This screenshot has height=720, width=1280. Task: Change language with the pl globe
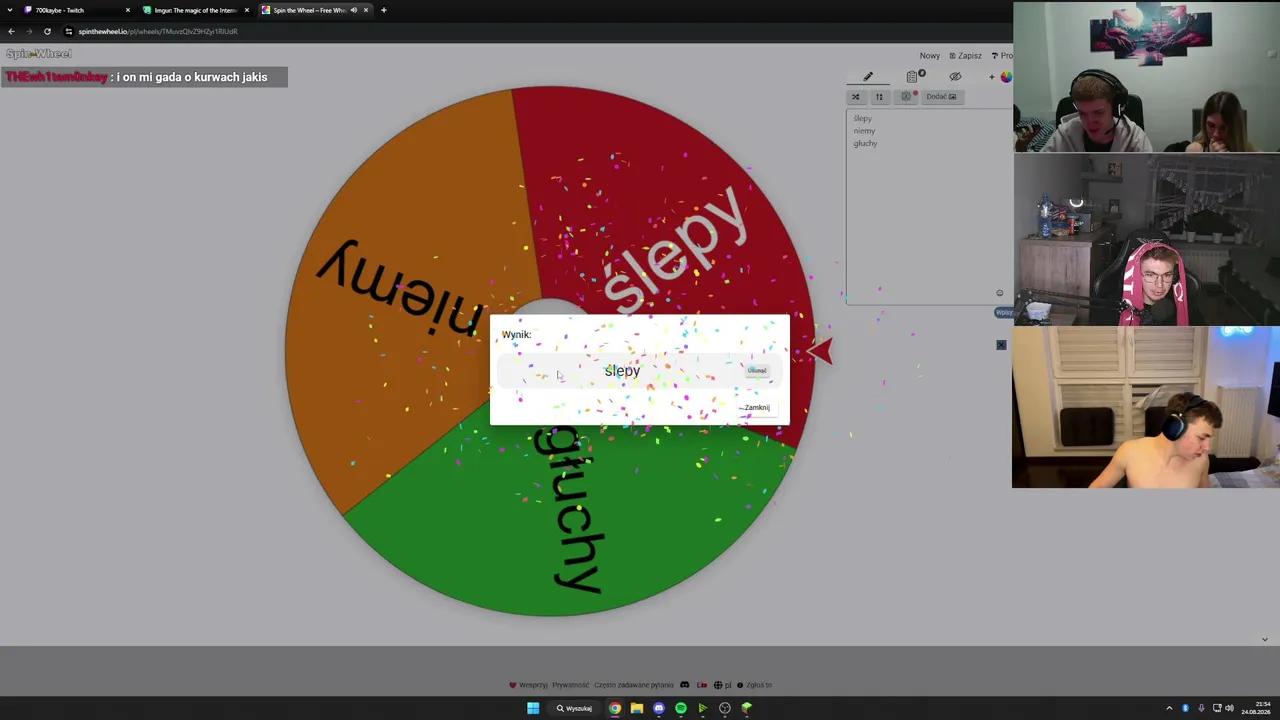click(x=723, y=685)
